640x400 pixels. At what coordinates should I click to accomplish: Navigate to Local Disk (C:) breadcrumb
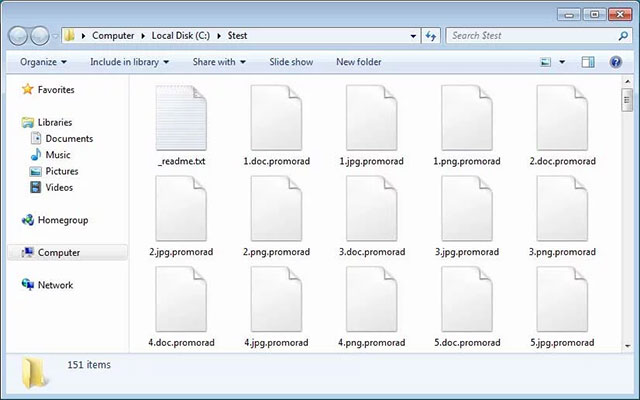181,36
